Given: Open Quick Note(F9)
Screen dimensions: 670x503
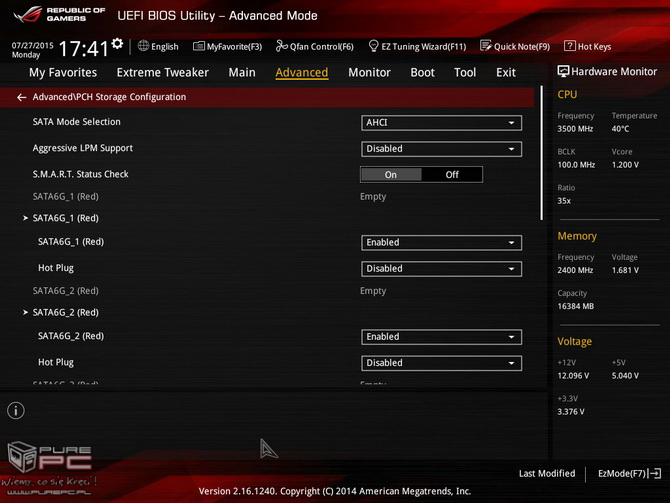Looking at the screenshot, I should [x=515, y=46].
